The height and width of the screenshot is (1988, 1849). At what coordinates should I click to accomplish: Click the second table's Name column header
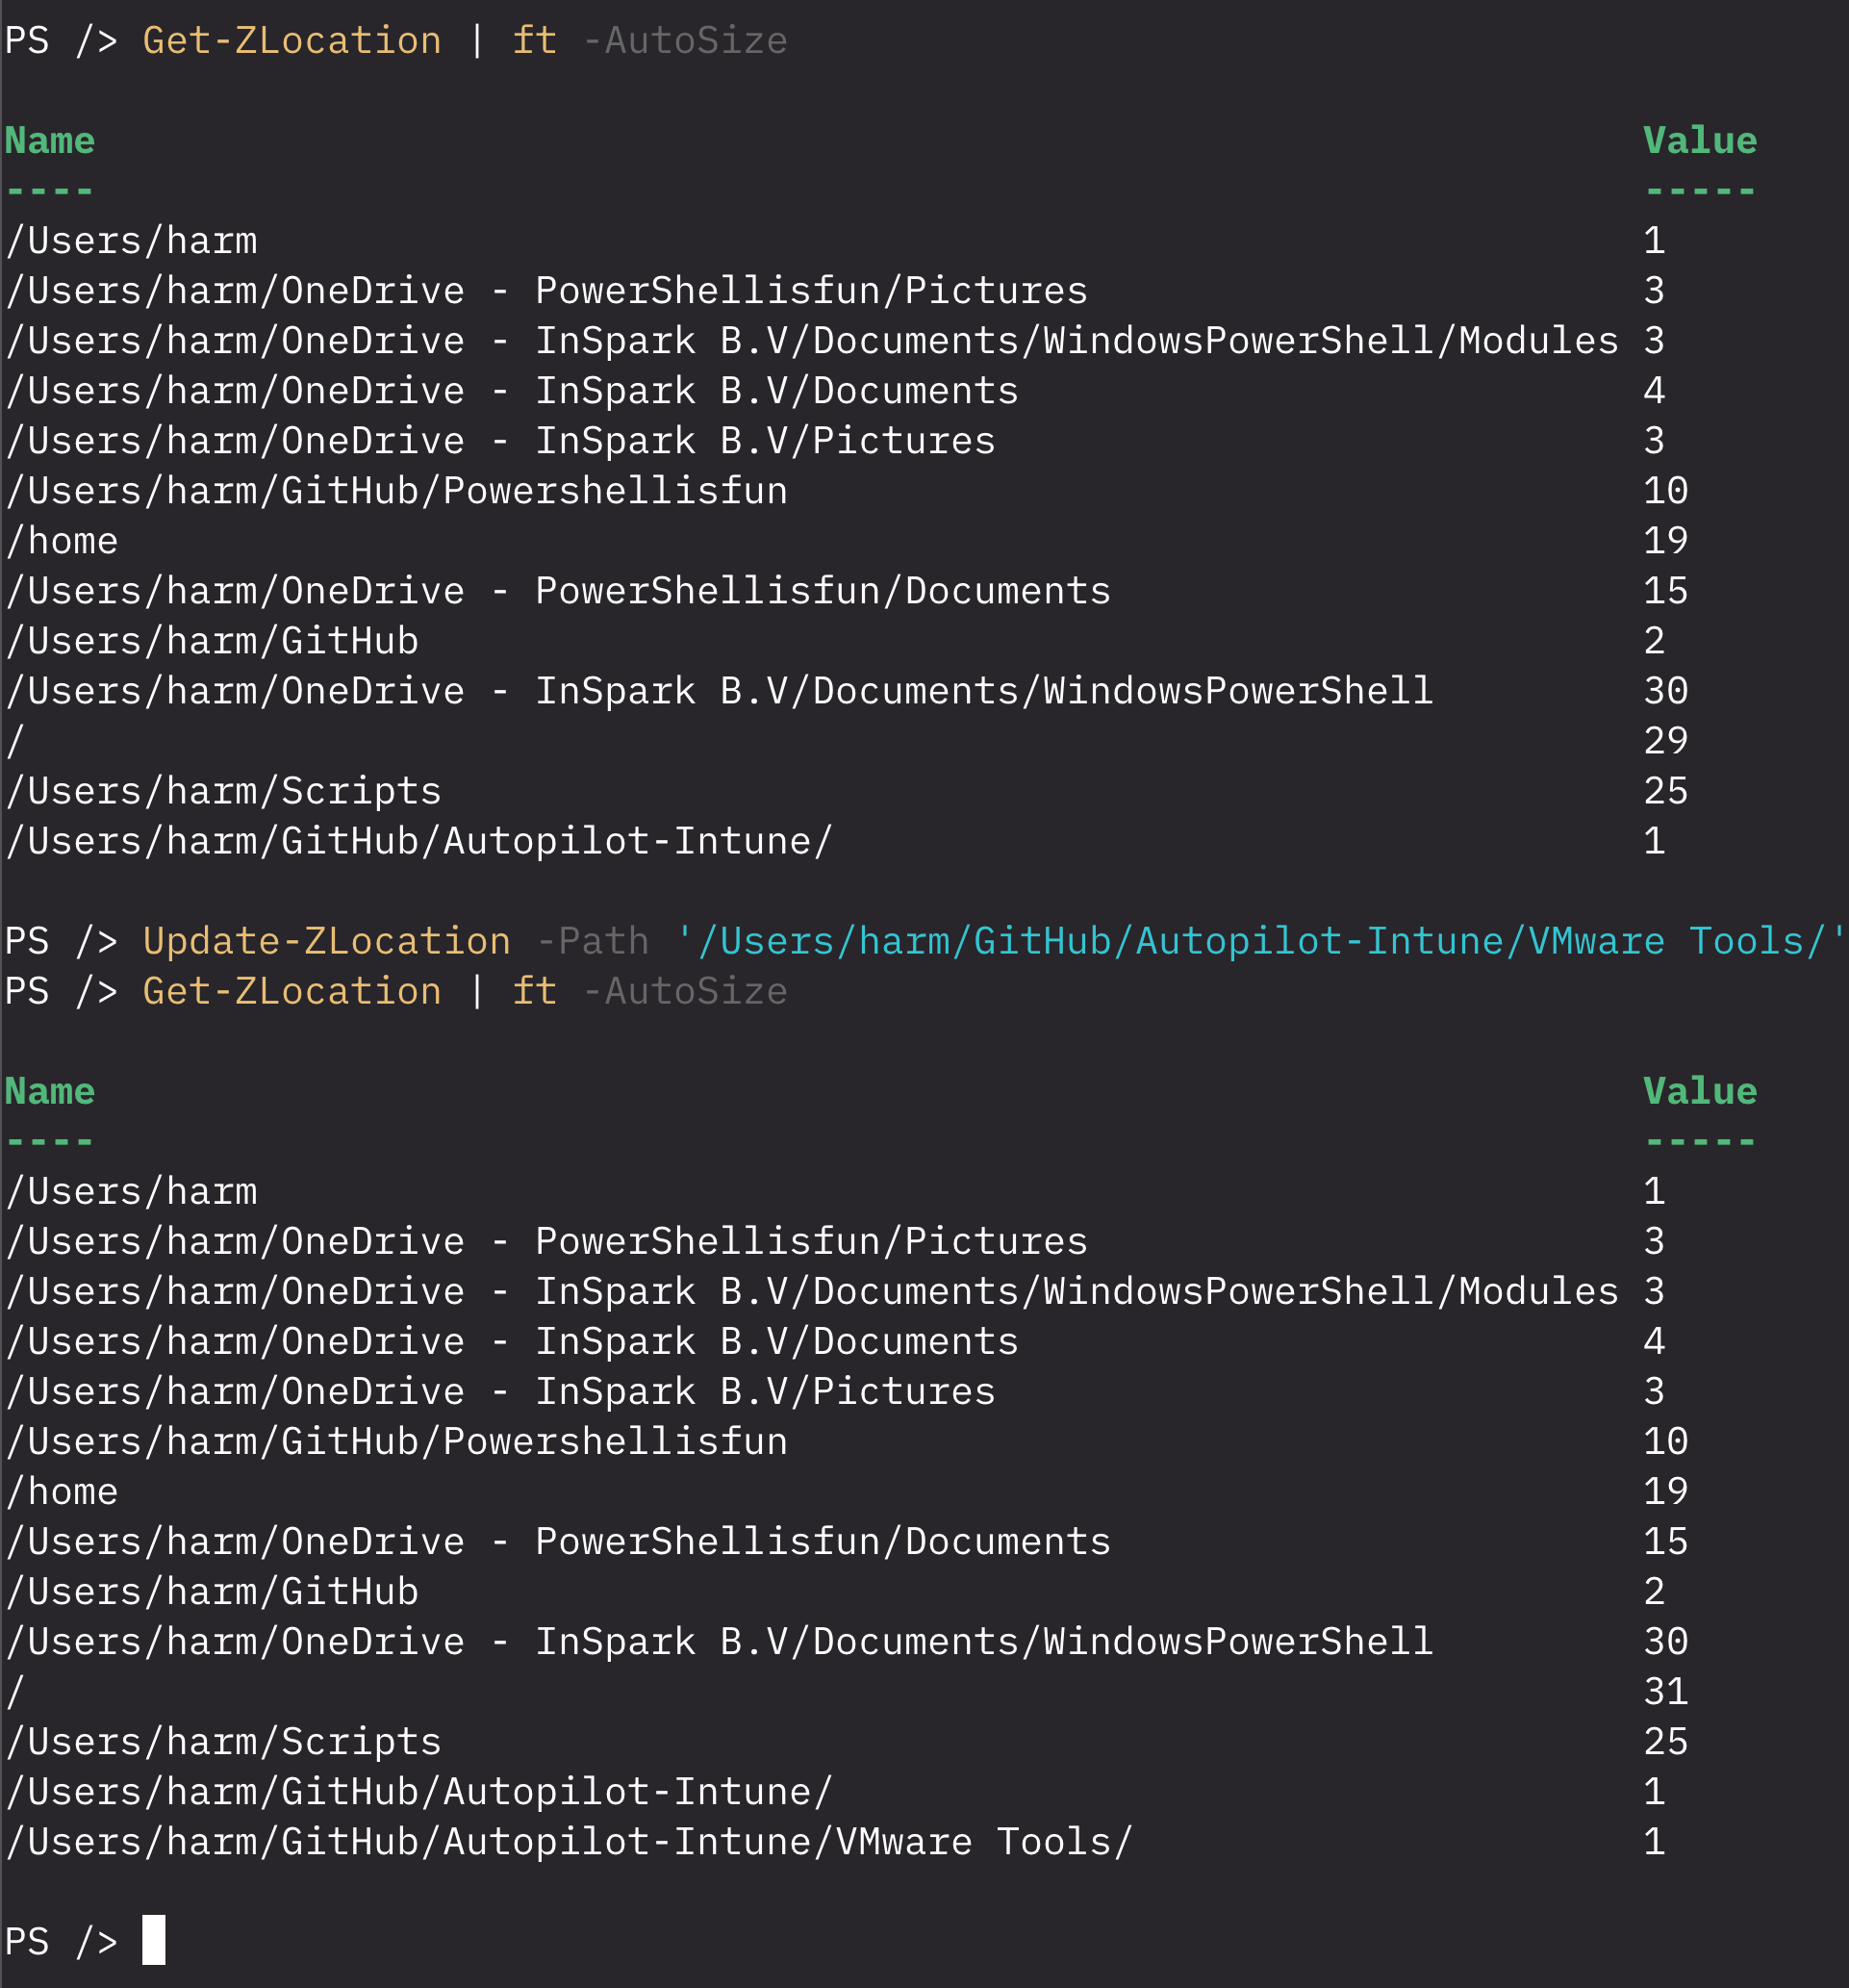click(50, 1091)
